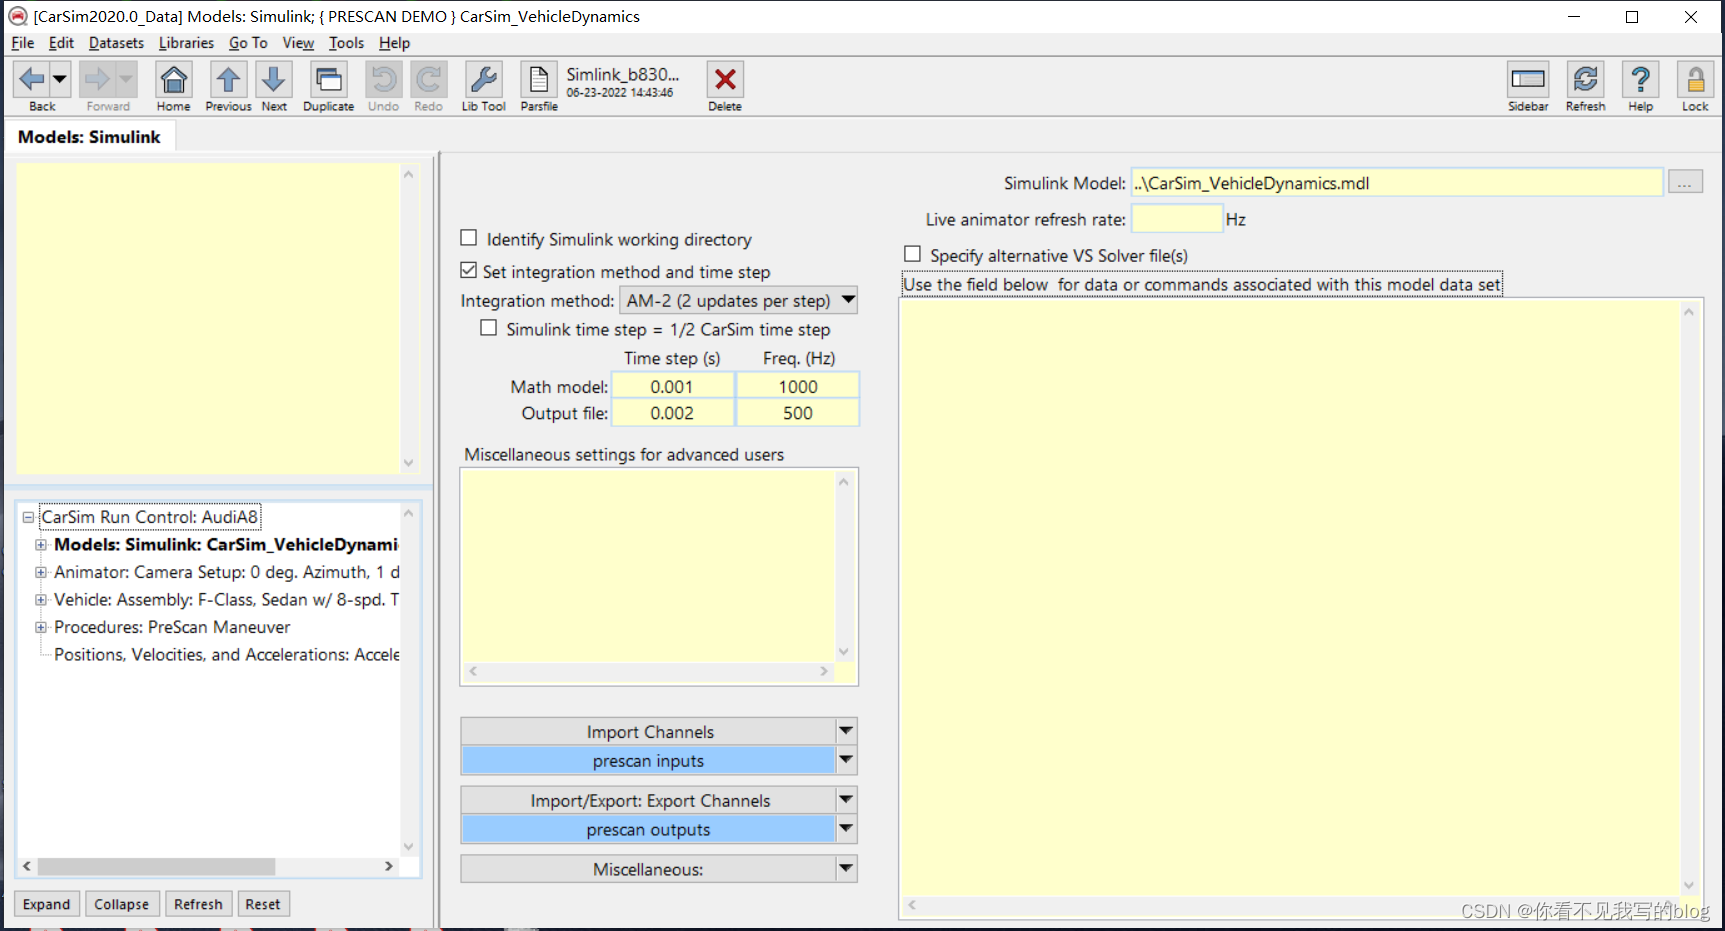Click the Math model frequency 1000 field
The image size is (1725, 931).
click(x=798, y=386)
